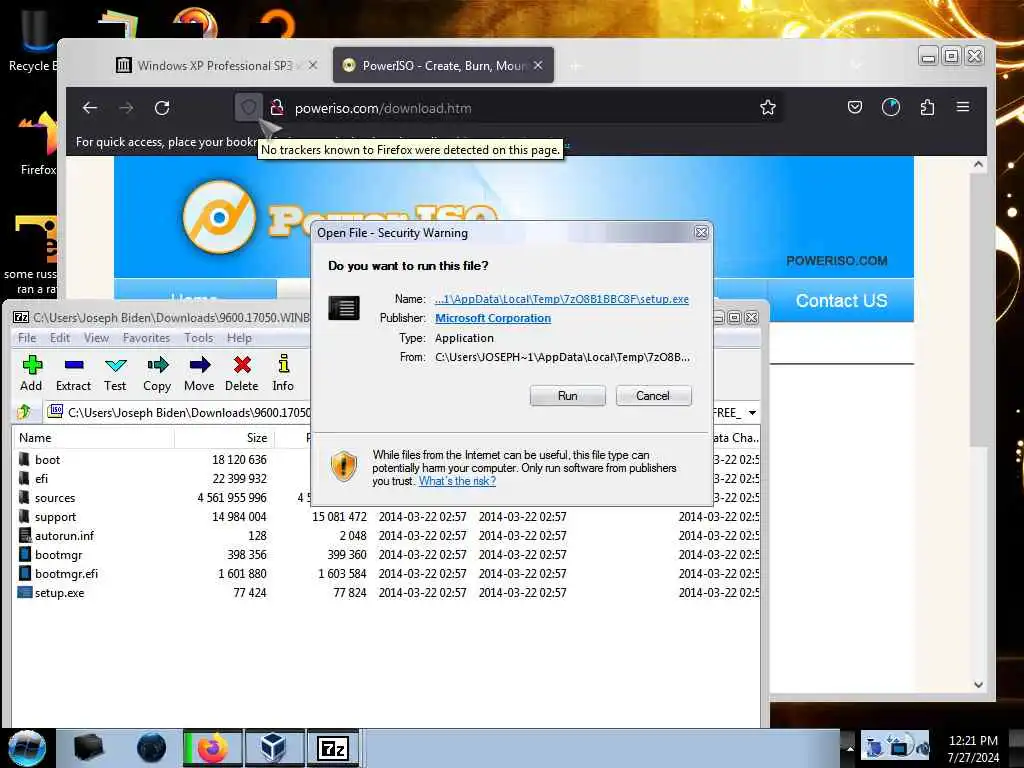The width and height of the screenshot is (1024, 768).
Task: Close the Open File - Security Warning dialog
Action: tap(701, 232)
